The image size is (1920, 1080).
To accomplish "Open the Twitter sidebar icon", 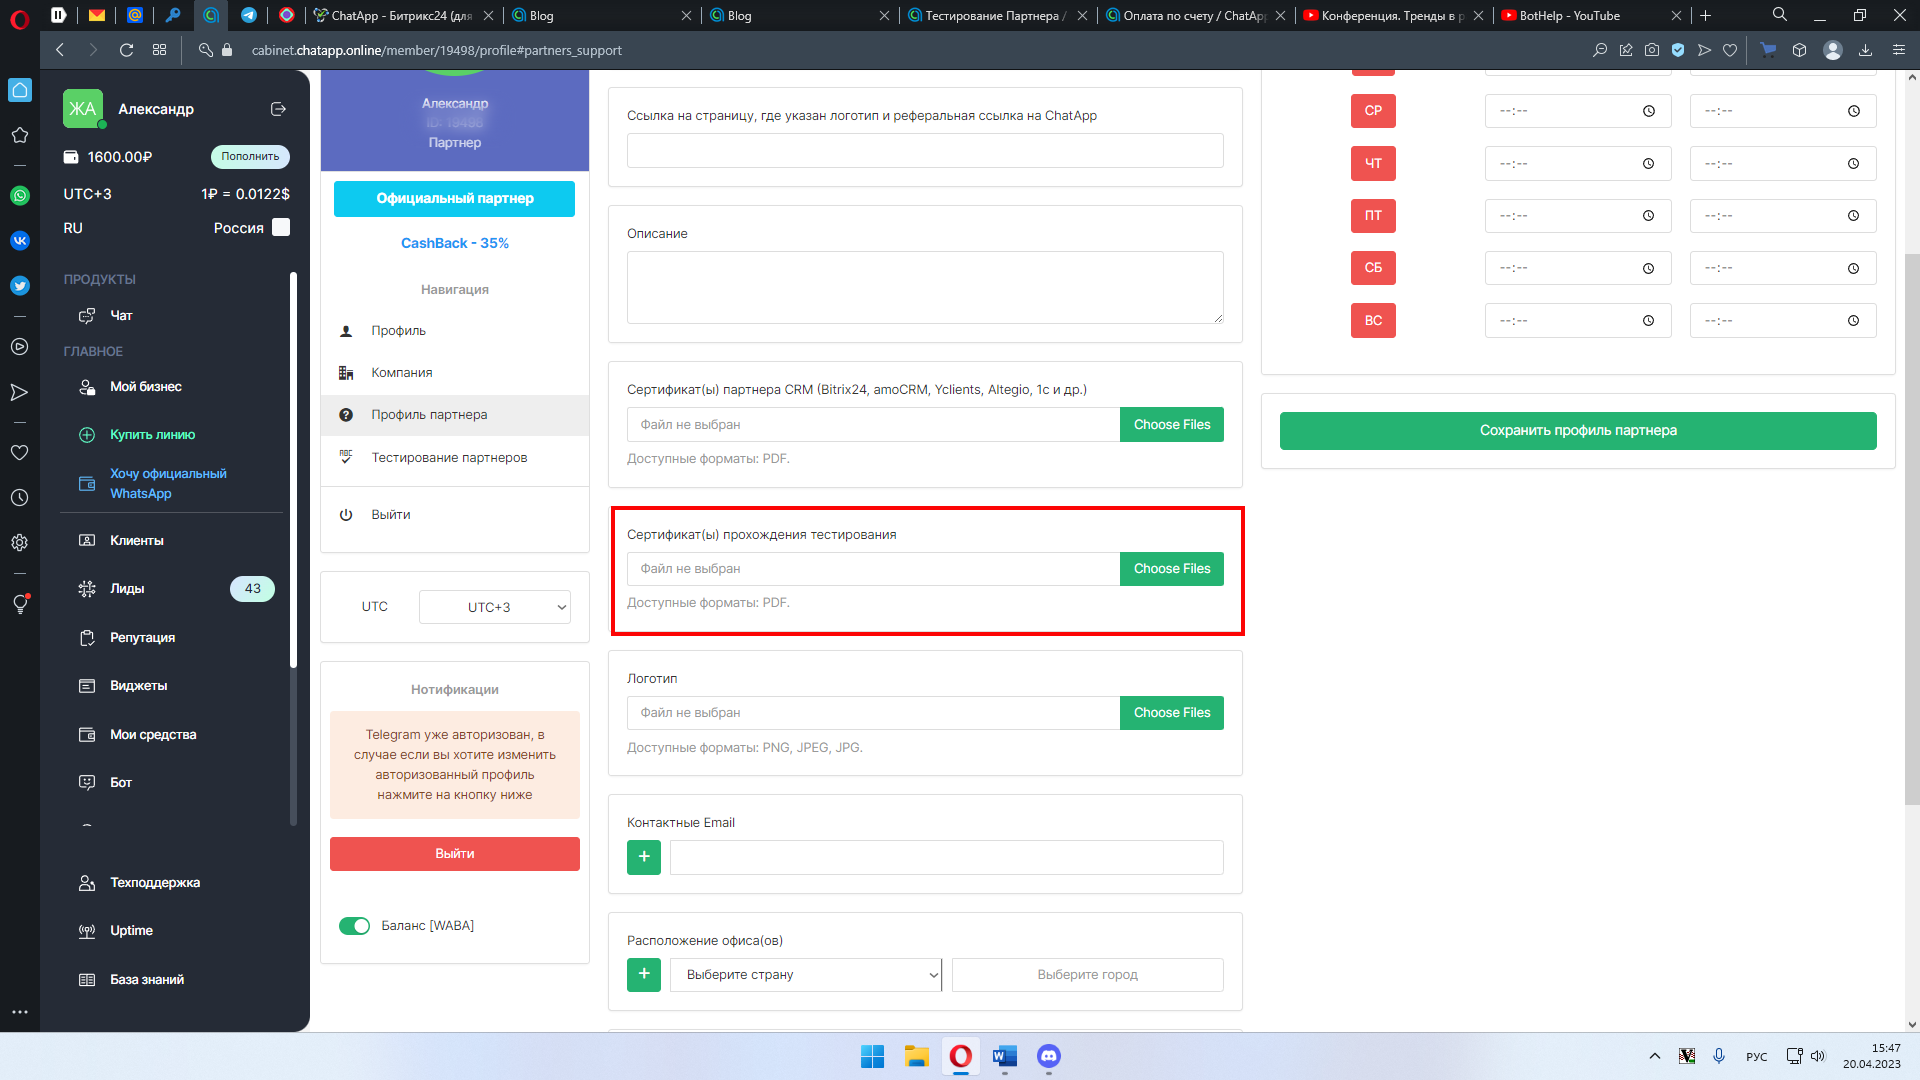I will click(20, 286).
